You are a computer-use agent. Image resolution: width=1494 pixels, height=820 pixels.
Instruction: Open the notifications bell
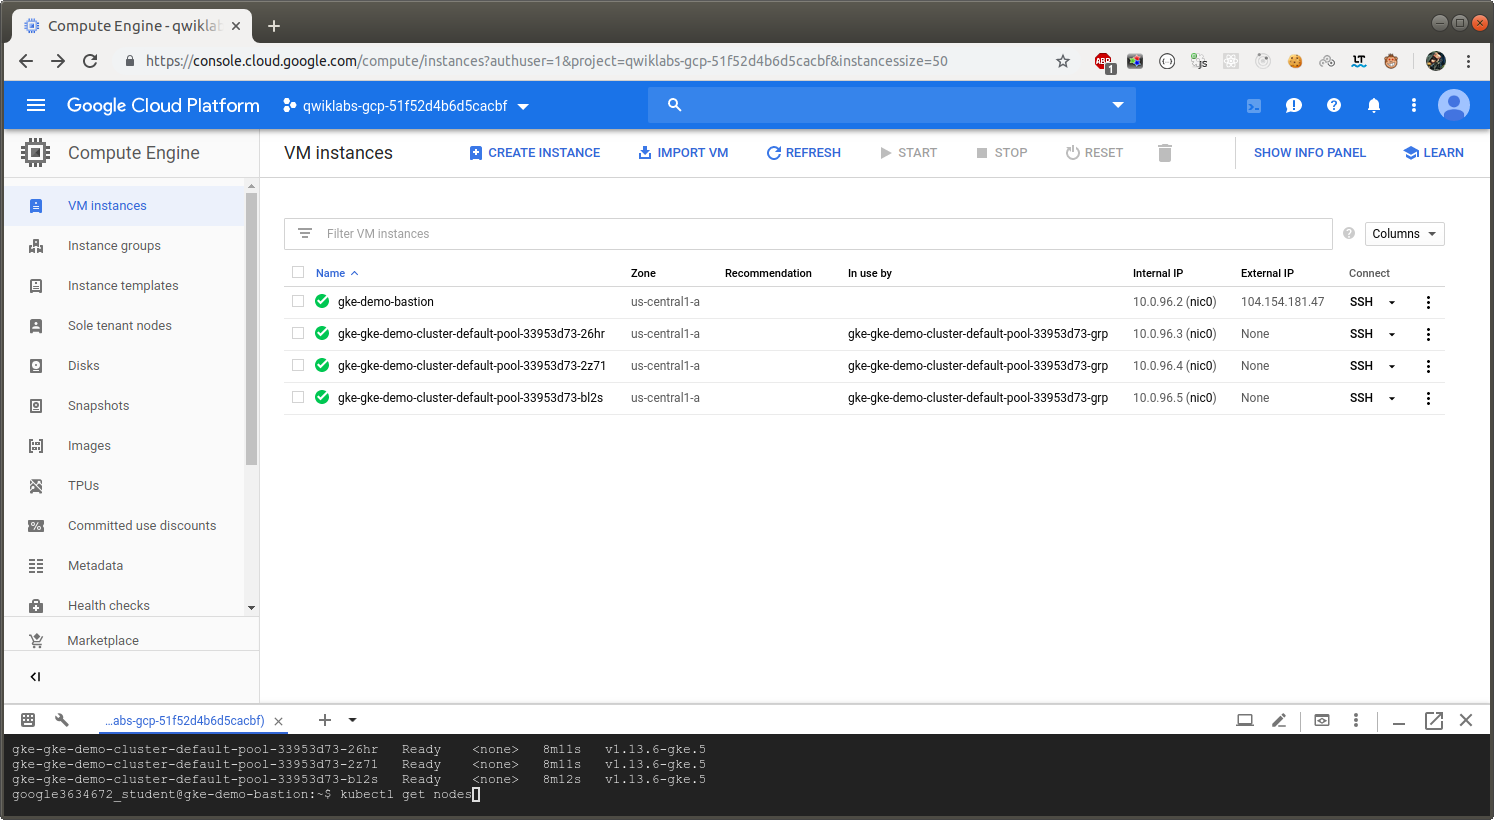tap(1374, 105)
